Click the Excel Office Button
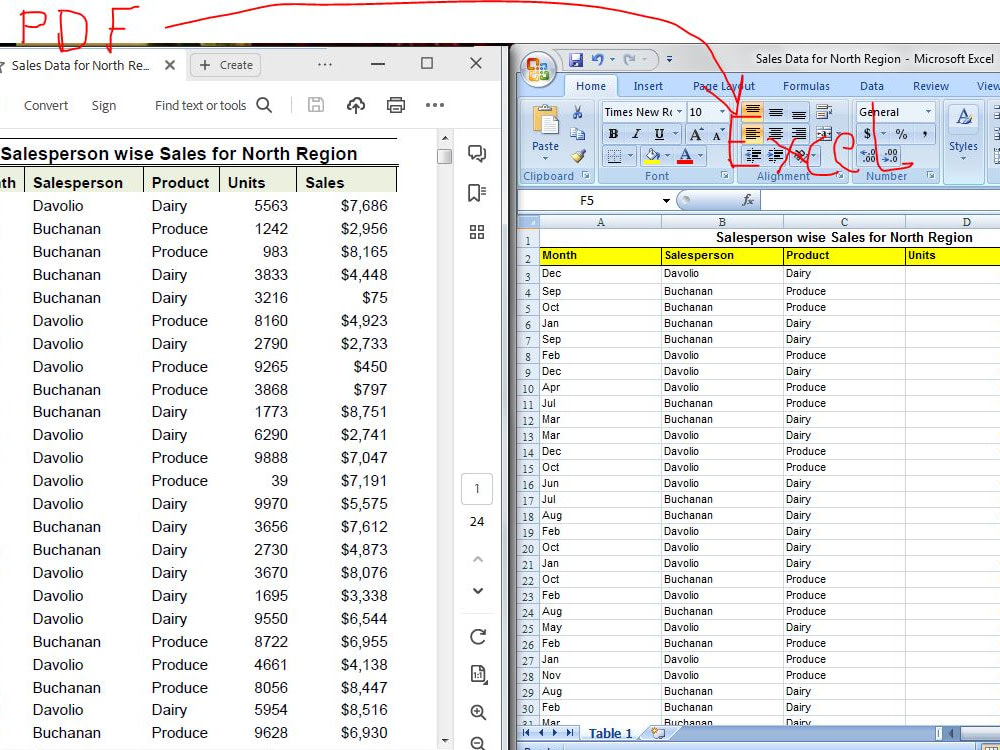 tap(538, 69)
